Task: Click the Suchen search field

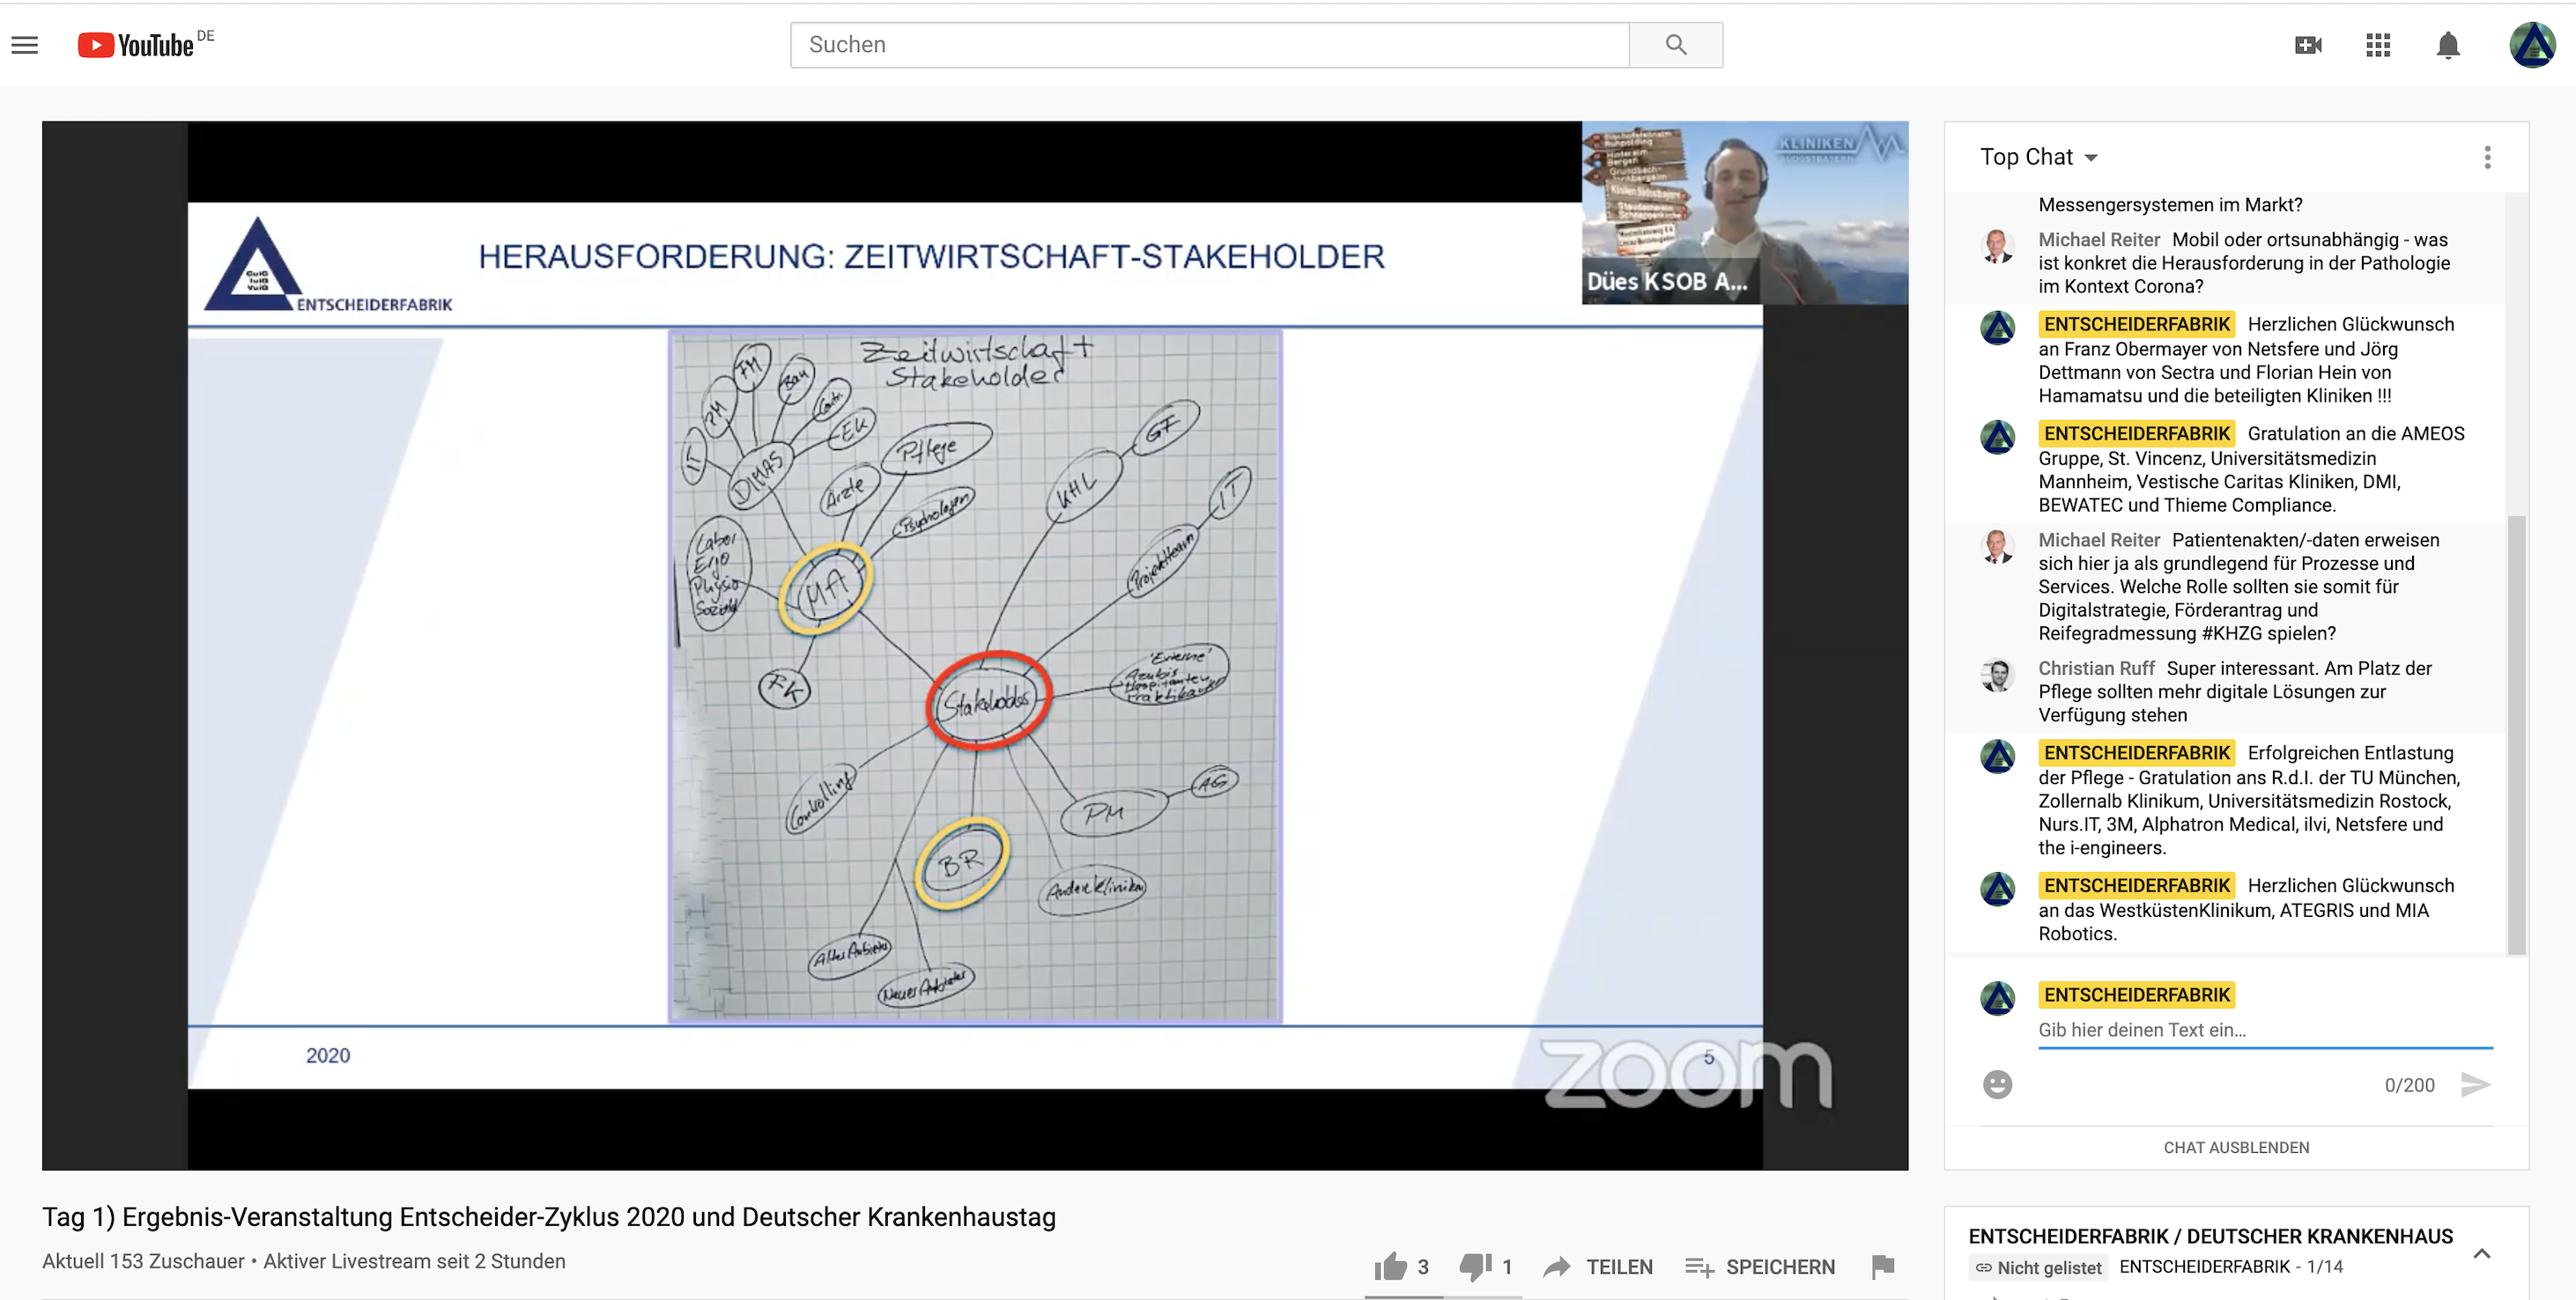Action: [x=1210, y=45]
